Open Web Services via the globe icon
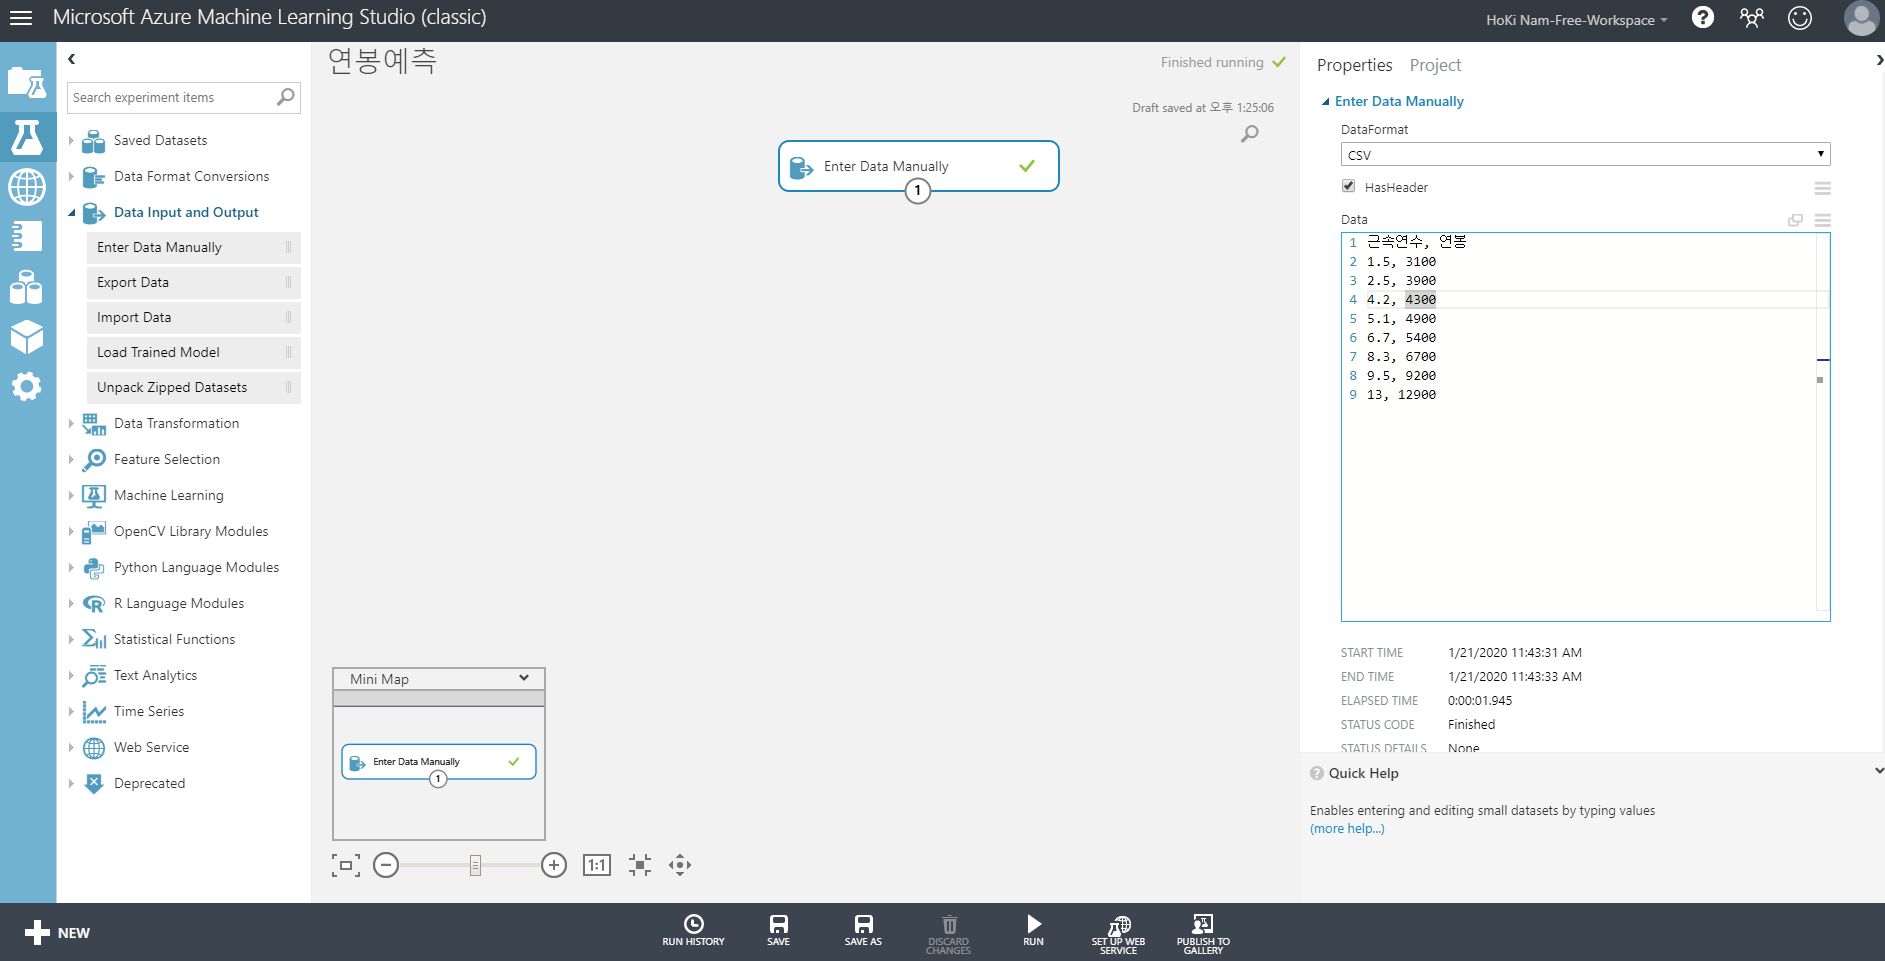Screen dimensions: 1885x961 (x=28, y=187)
